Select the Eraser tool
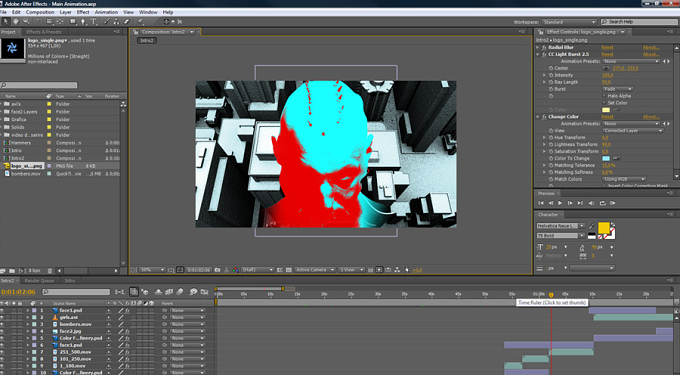The image size is (680, 375). (127, 21)
